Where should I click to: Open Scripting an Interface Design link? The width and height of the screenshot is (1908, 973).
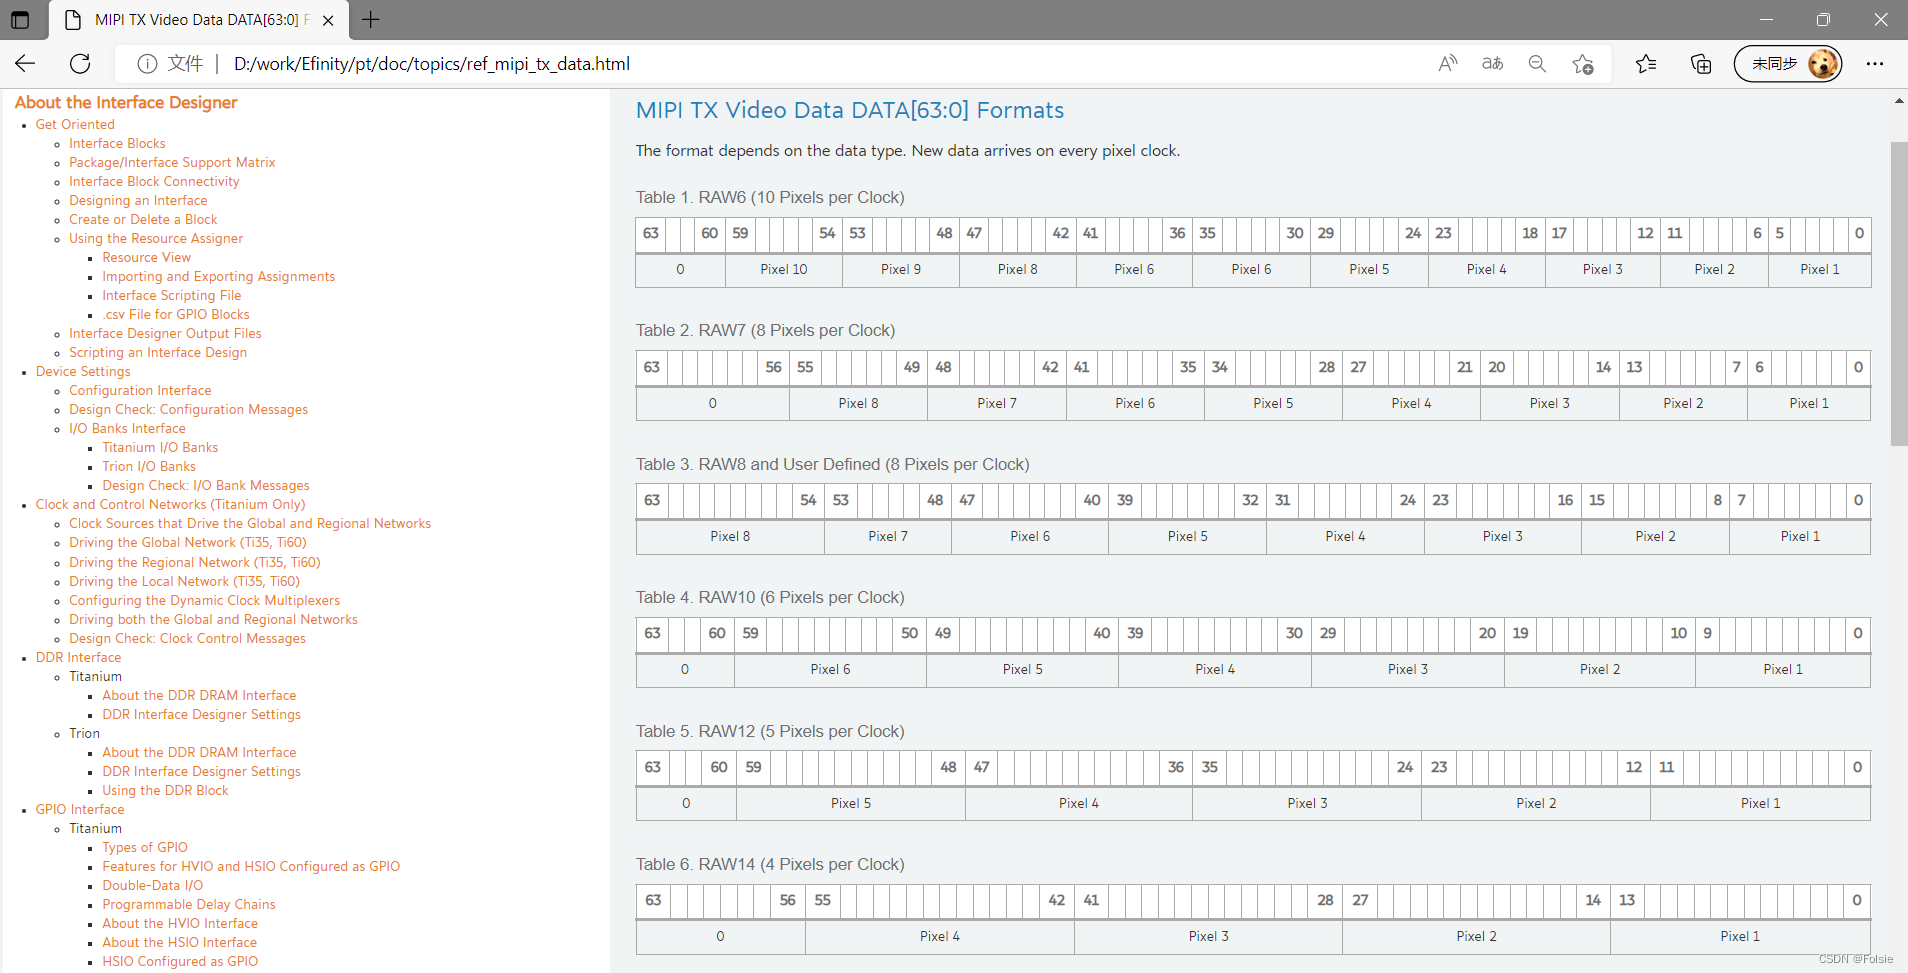tap(158, 352)
